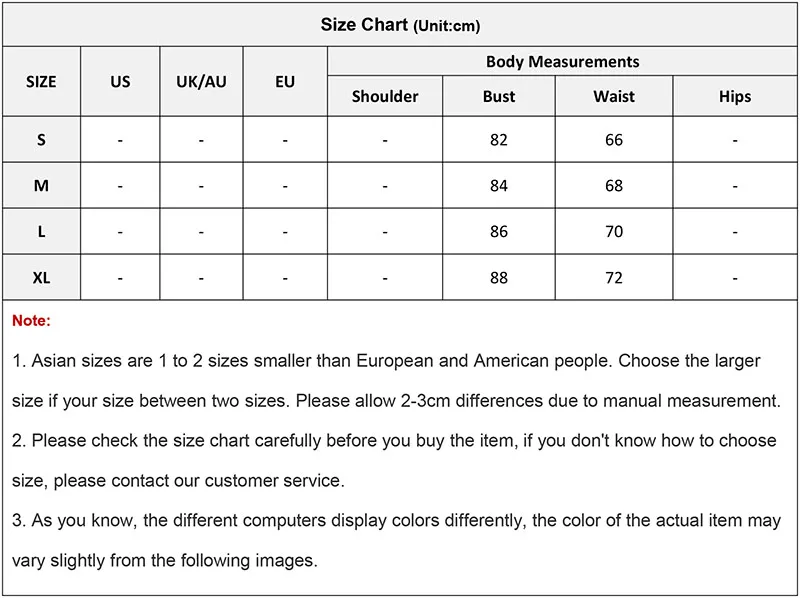Select the SIZE column header
The height and width of the screenshot is (598, 800).
pos(41,81)
